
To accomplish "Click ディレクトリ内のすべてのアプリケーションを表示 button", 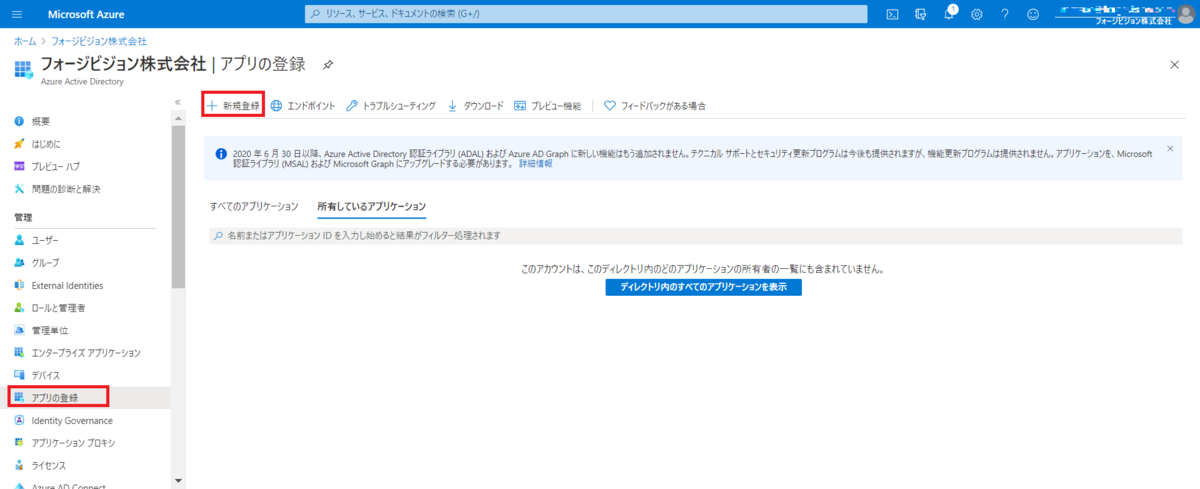I will tap(704, 287).
